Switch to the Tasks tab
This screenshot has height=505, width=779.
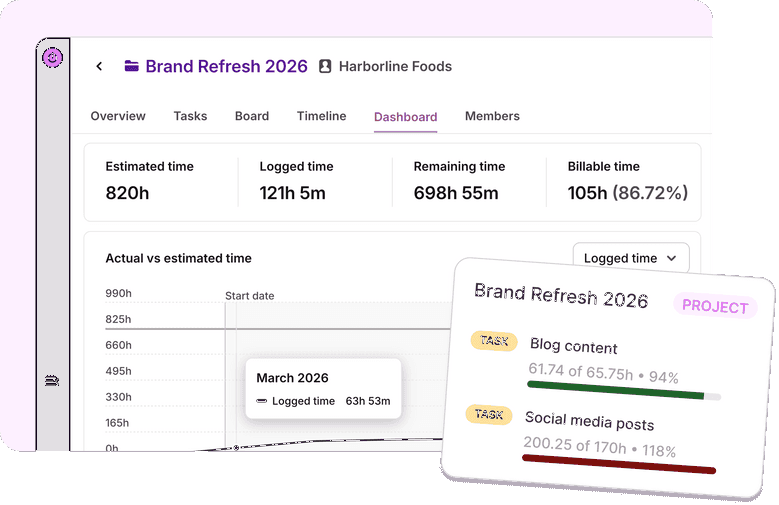click(x=190, y=116)
